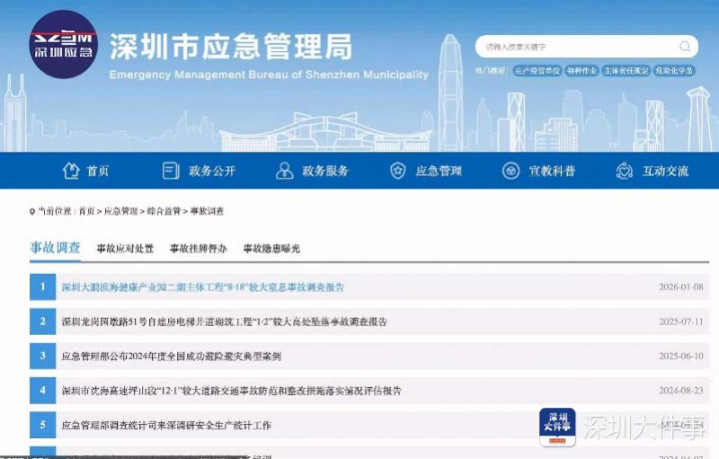Open the 深圳大鹏滨海健康产业园 accident report
Viewport: 719px width, 459px height.
[x=203, y=287]
